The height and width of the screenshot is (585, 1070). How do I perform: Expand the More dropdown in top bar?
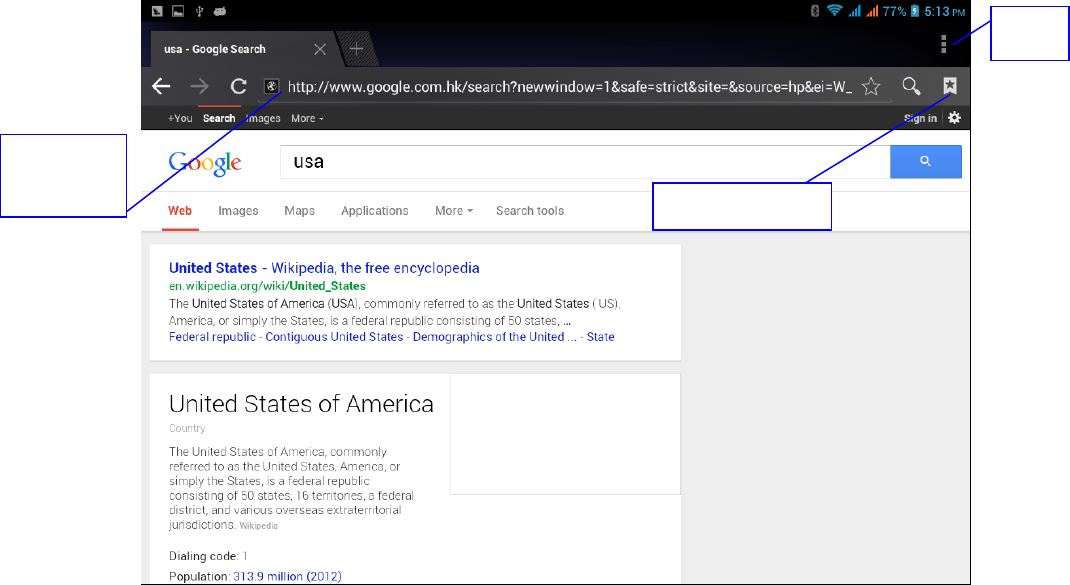307,118
